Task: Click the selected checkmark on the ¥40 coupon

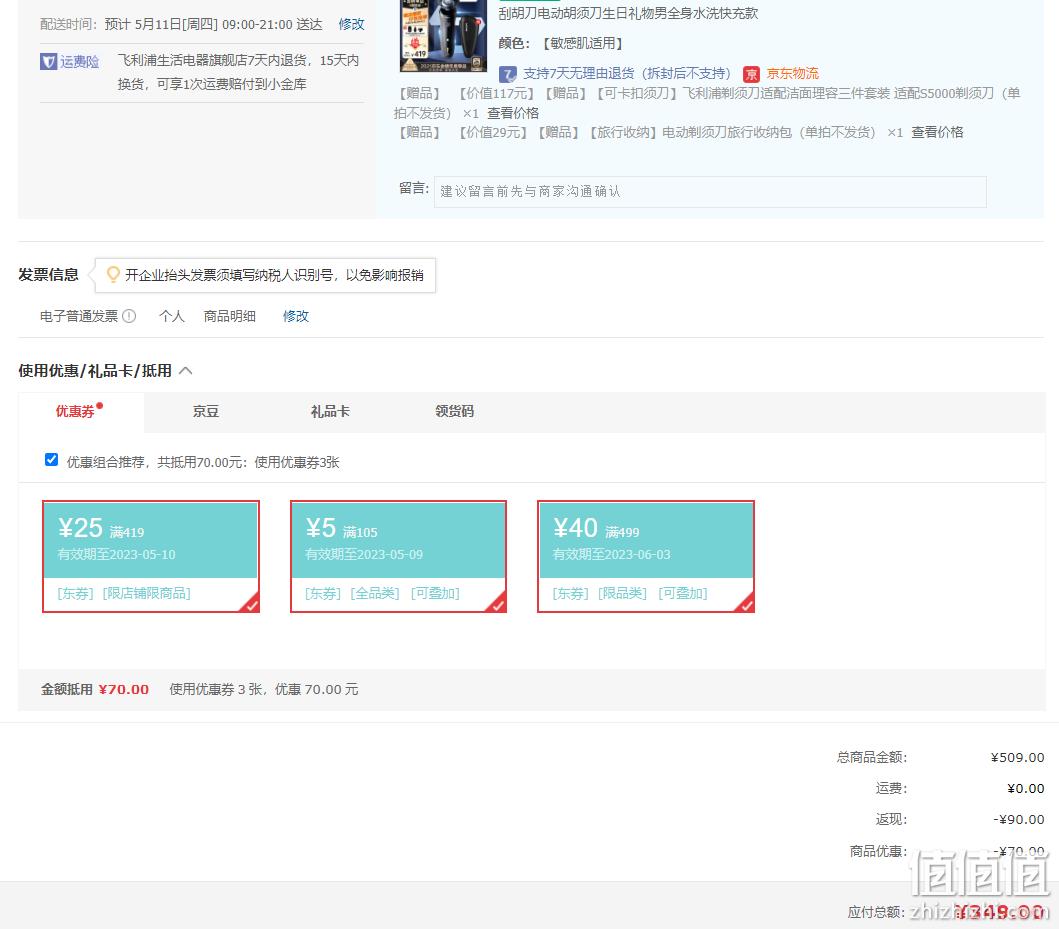Action: coord(746,604)
